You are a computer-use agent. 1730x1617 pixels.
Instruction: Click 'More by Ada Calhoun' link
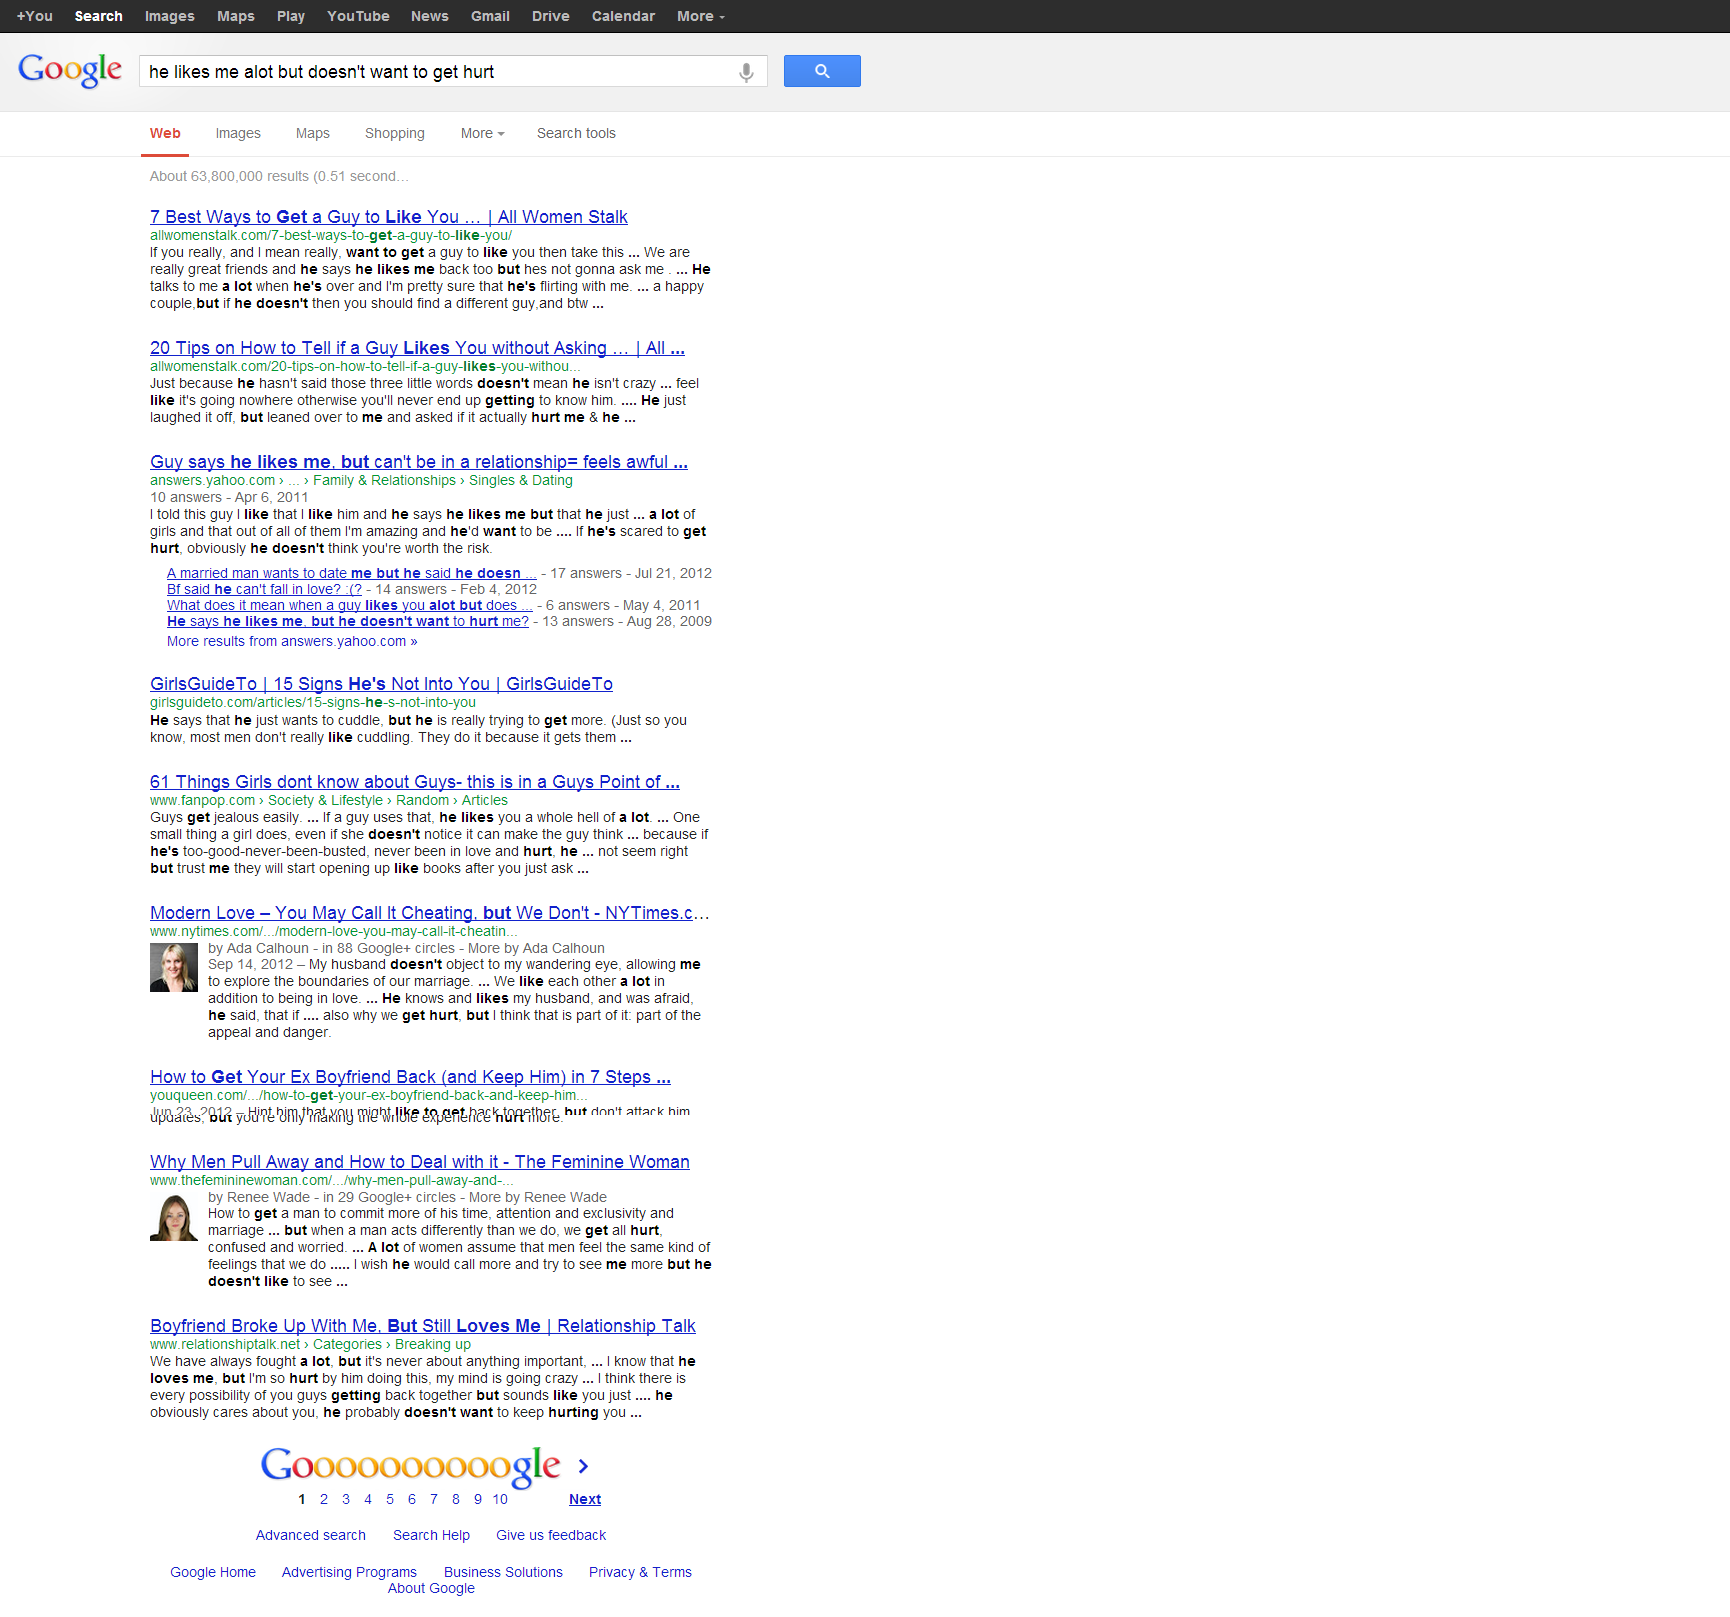[536, 948]
